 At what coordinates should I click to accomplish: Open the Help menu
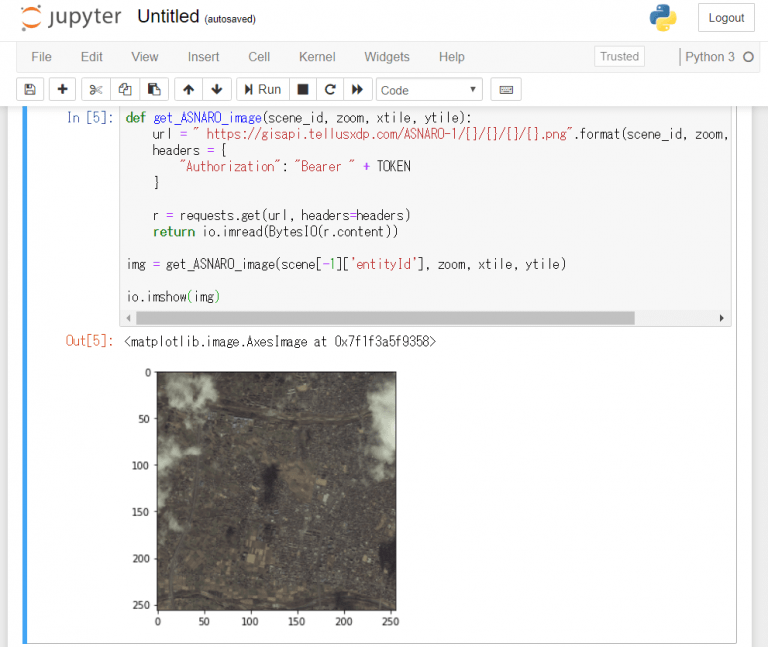[452, 57]
